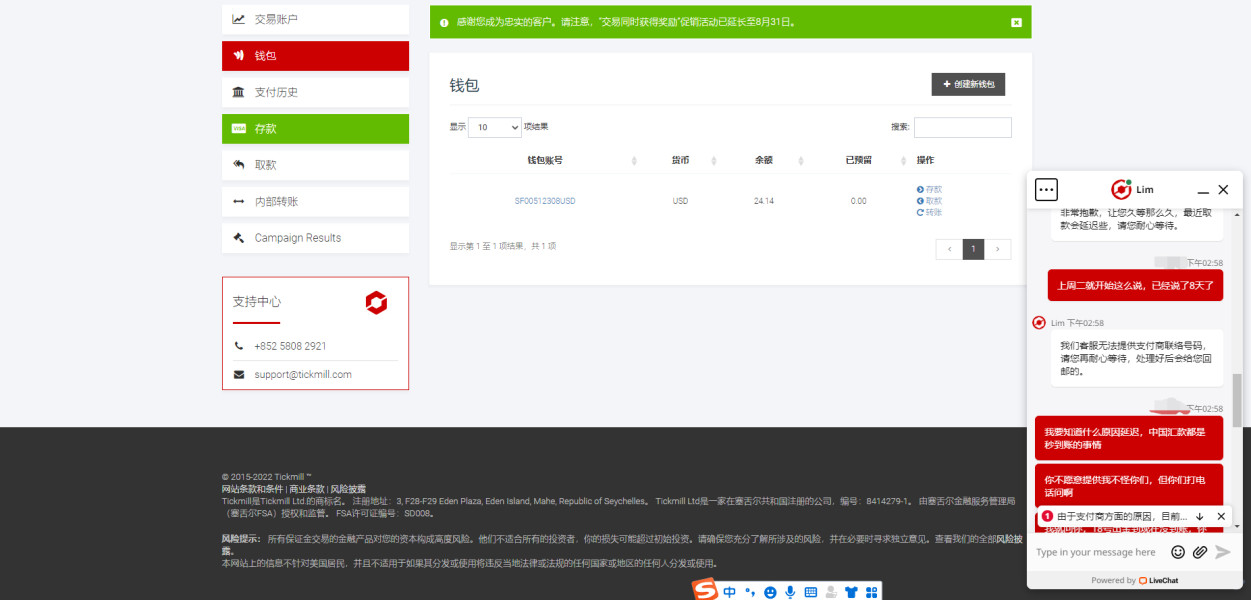This screenshot has height=600, width=1251.
Task: Click the chart icon beside 交易账户
Action: pos(239,19)
